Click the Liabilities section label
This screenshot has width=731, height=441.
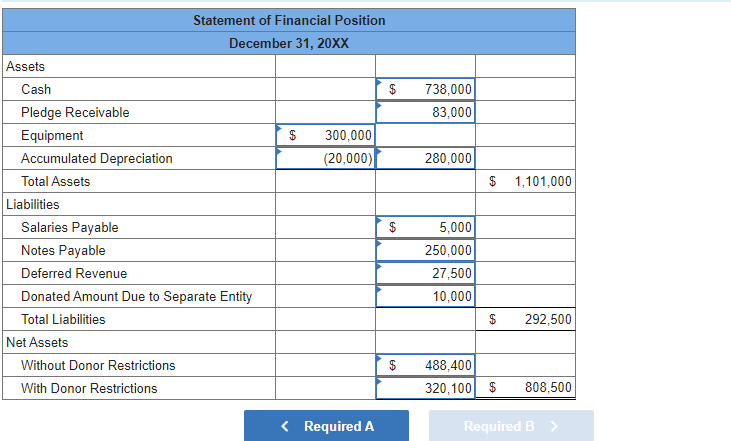click(33, 204)
